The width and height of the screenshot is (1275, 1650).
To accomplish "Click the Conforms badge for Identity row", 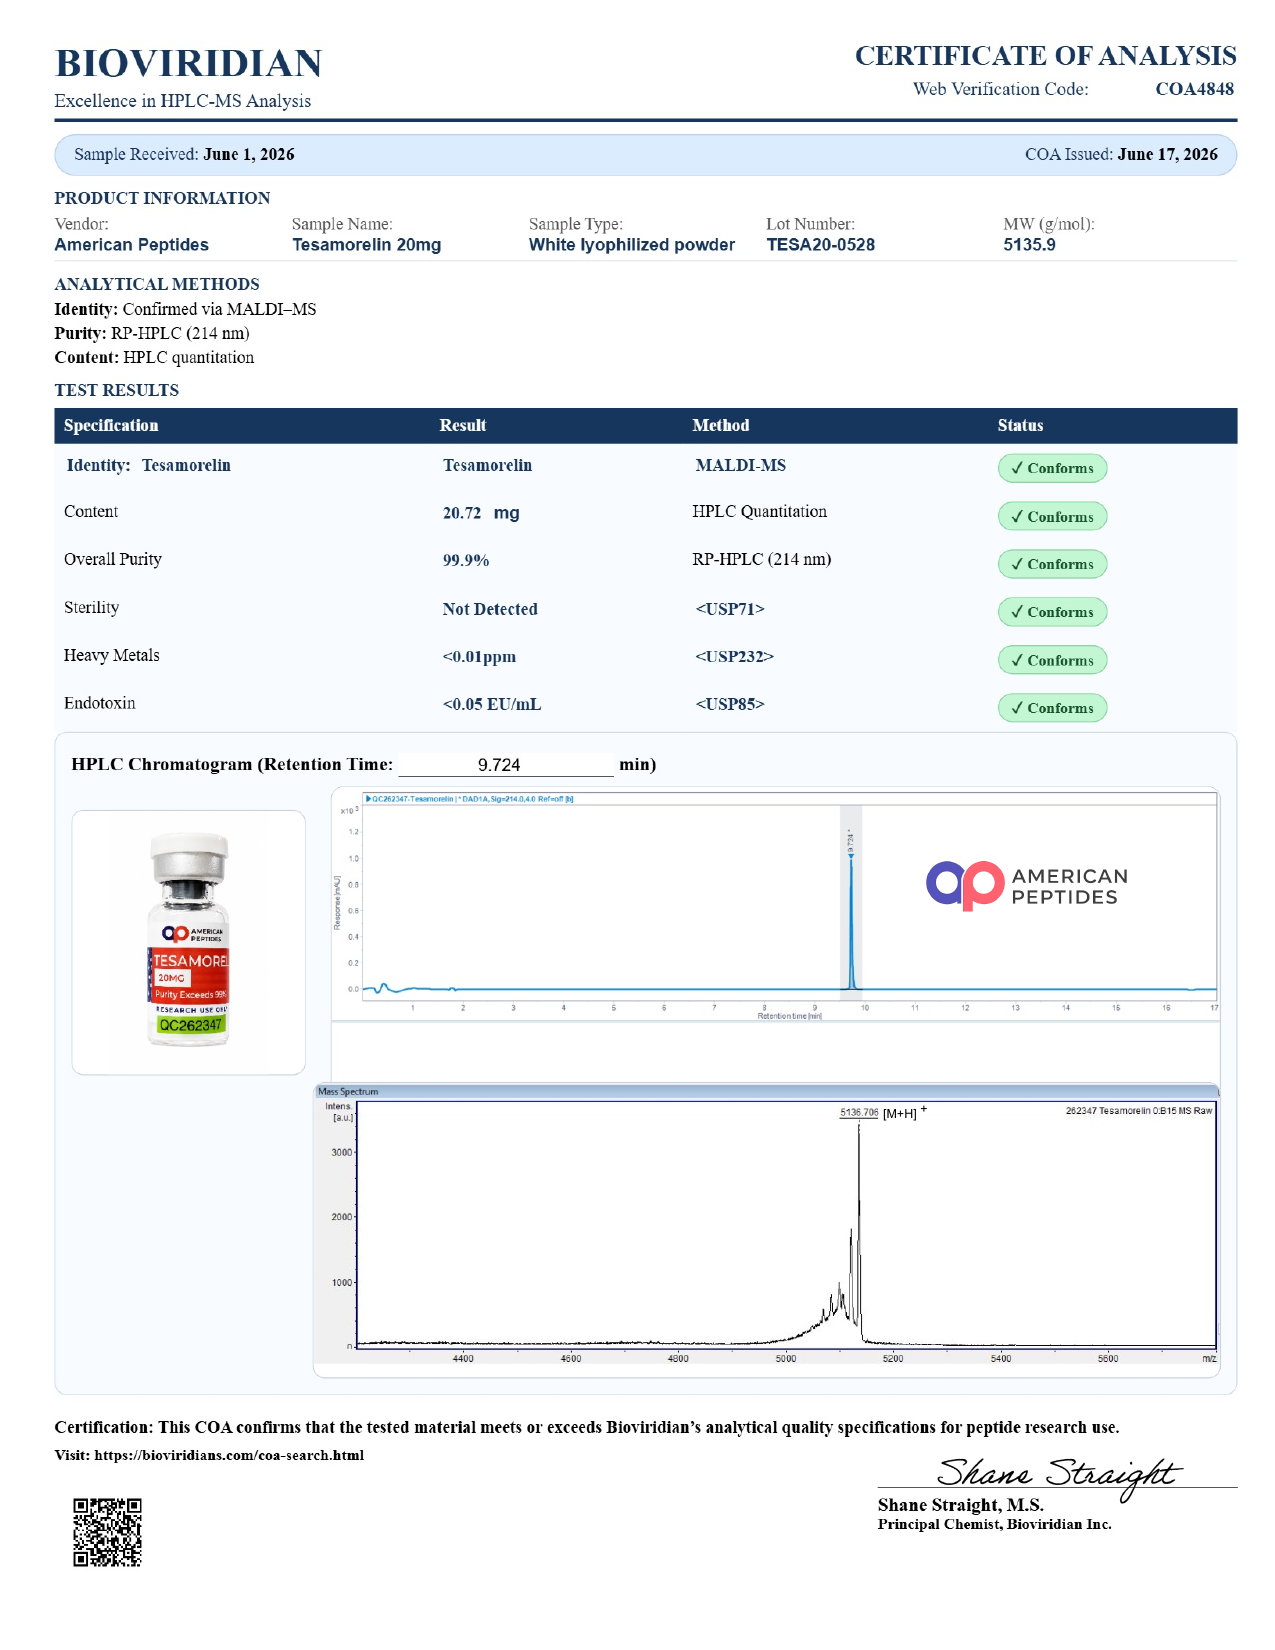I will click(1052, 468).
